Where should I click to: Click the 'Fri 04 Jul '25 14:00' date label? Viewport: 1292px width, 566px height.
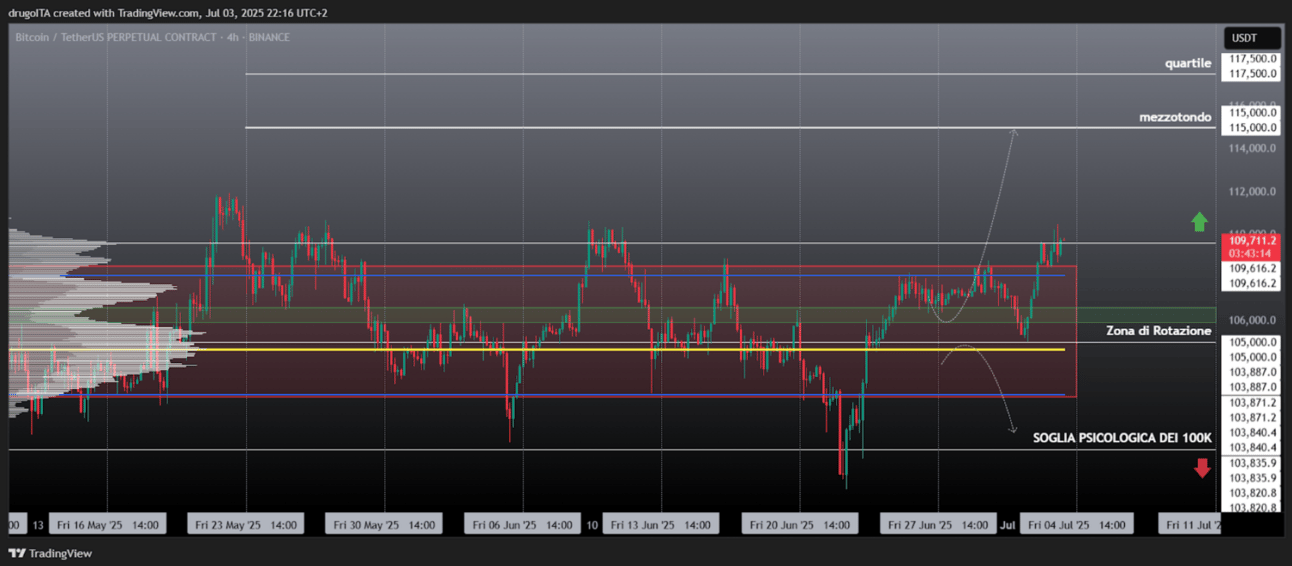tap(1075, 524)
